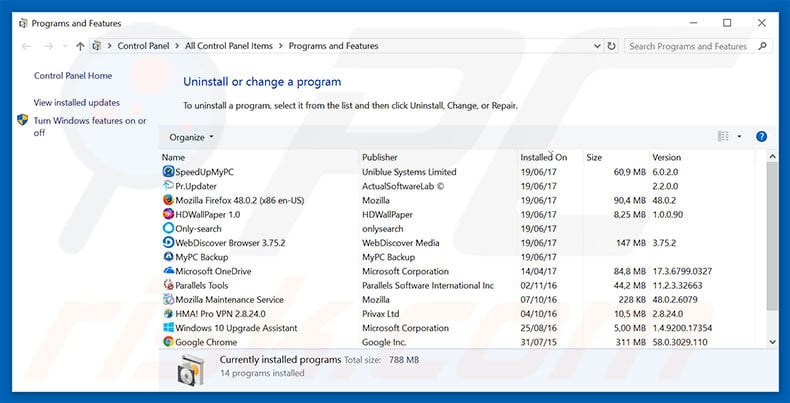This screenshot has width=790, height=403.
Task: Click Control Panel breadcrumb
Action: 143,46
